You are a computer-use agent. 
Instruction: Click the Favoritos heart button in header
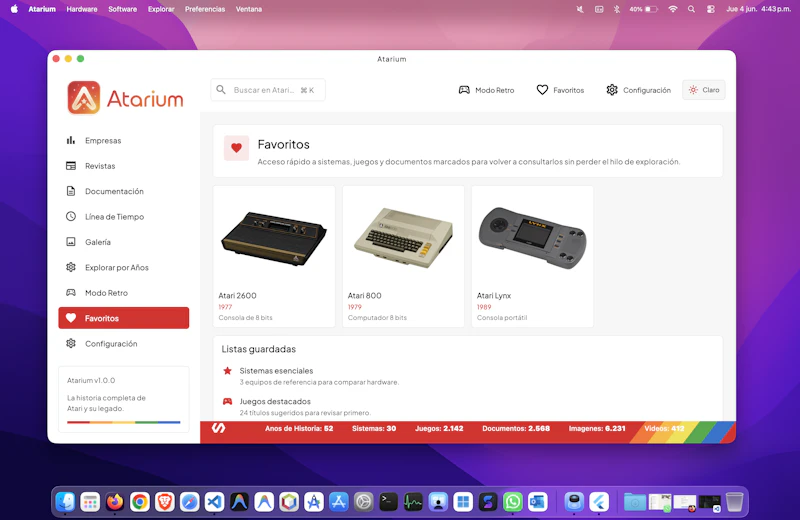560,90
